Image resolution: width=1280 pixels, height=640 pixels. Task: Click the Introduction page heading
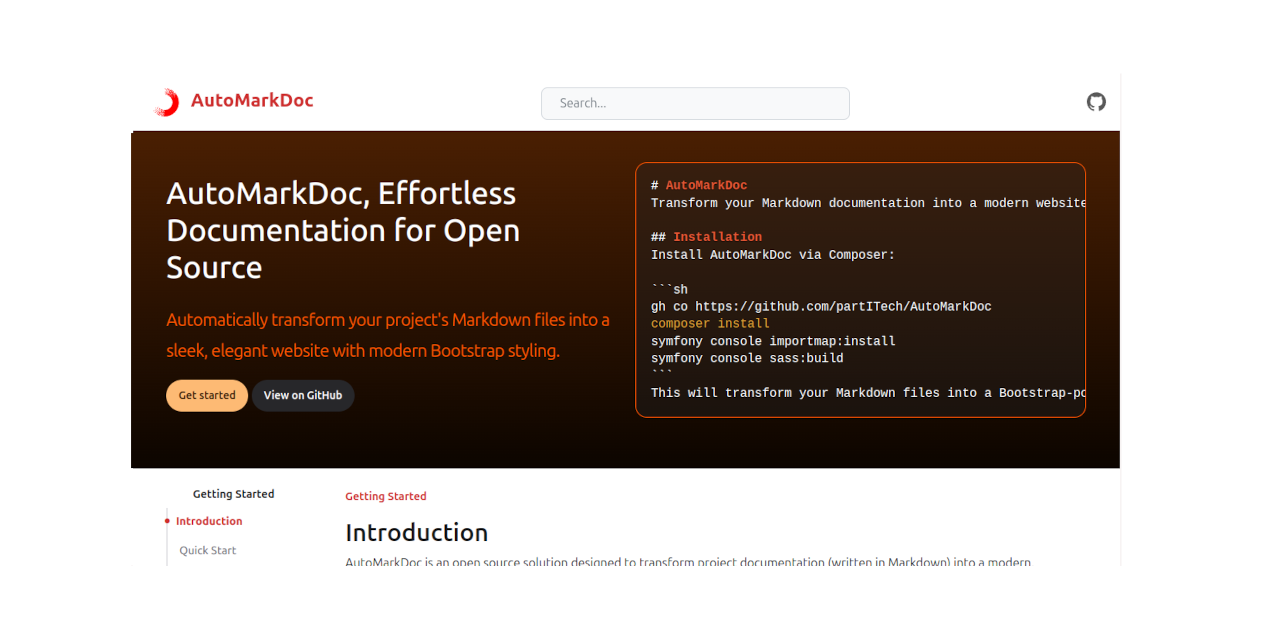pos(416,532)
